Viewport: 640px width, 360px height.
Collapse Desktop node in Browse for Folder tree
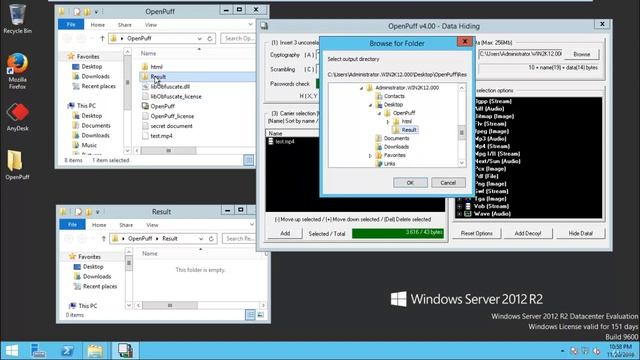(370, 105)
